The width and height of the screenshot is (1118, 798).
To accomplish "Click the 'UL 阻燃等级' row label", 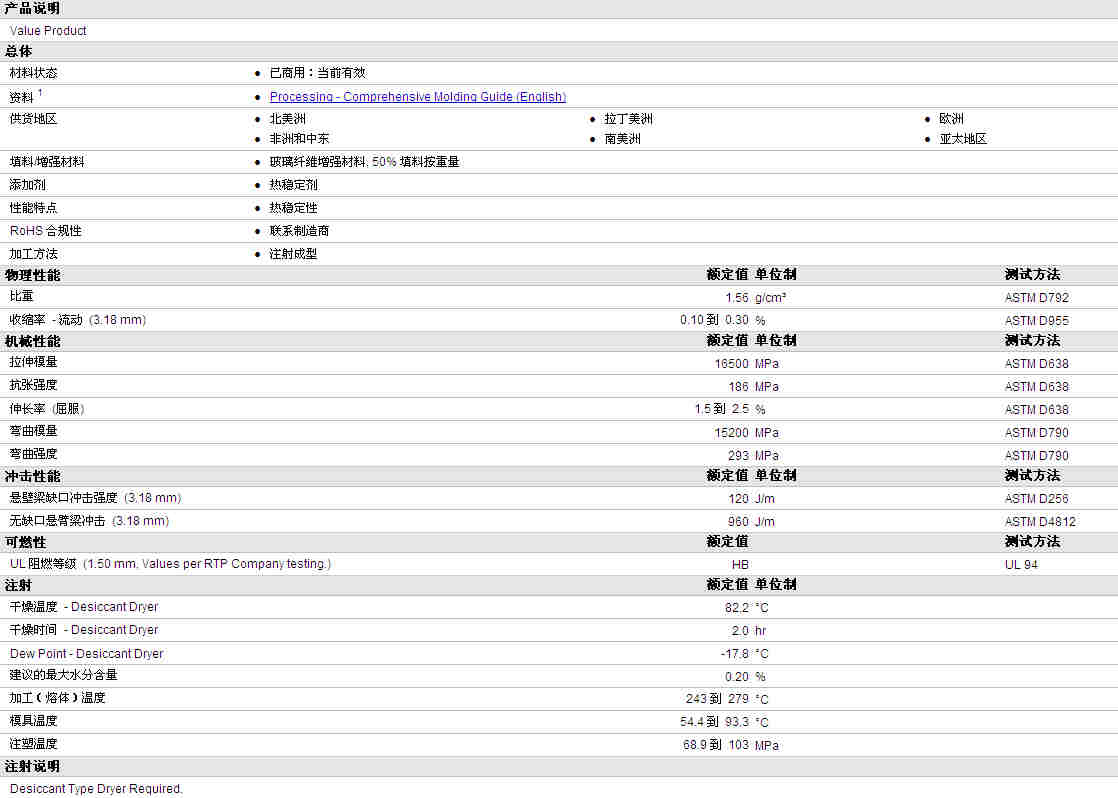I will click(43, 564).
